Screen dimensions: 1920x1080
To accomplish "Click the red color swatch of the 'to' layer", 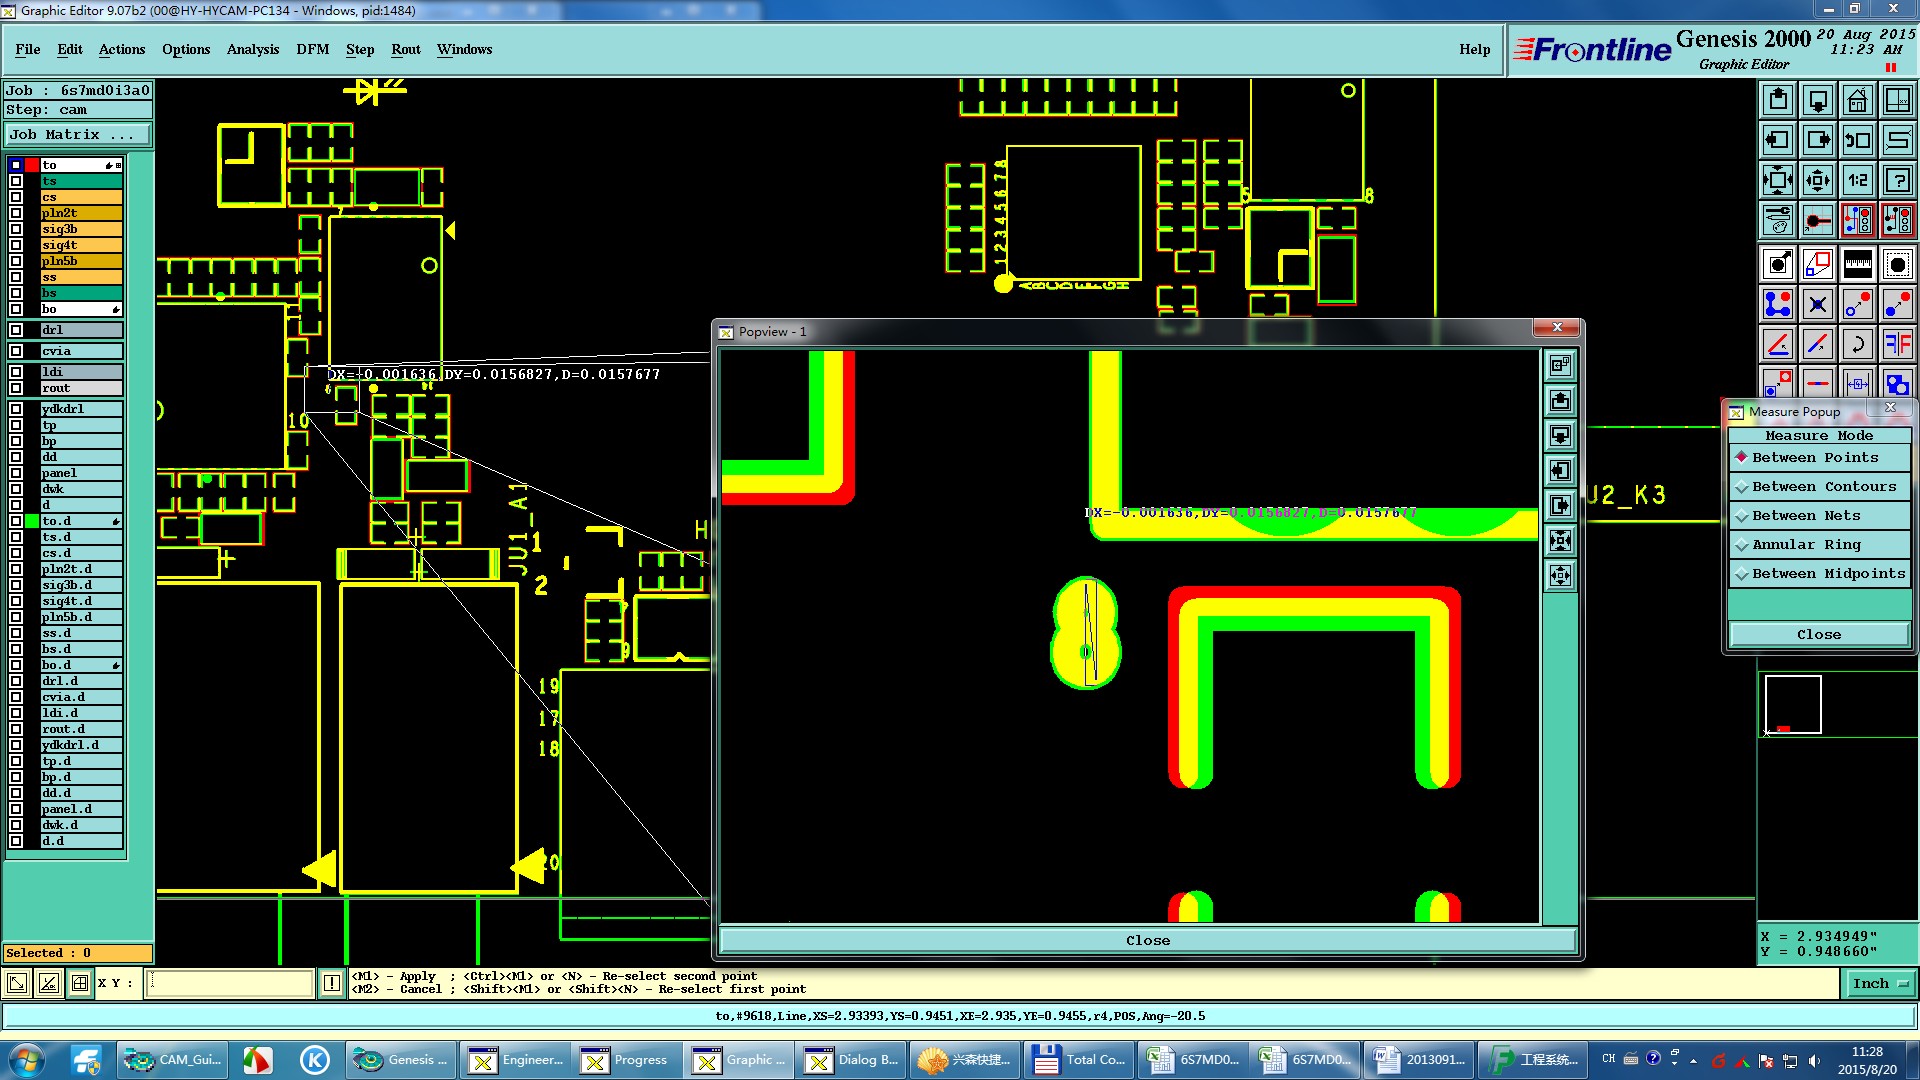I will pos(32,165).
